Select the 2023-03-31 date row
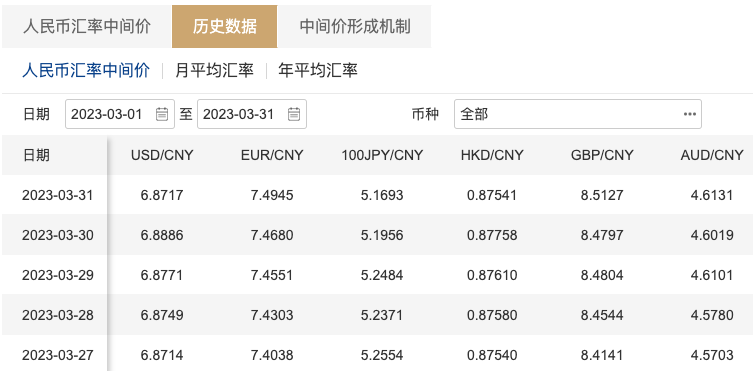The width and height of the screenshot is (753, 371). pos(377,195)
